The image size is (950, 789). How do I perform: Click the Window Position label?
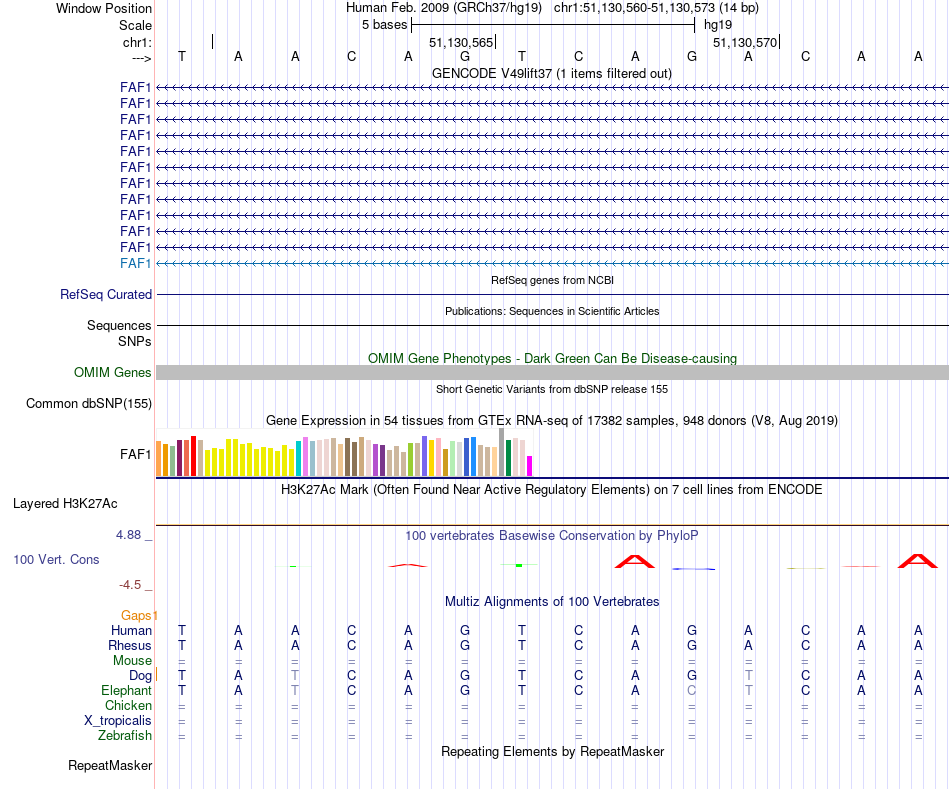coord(104,8)
